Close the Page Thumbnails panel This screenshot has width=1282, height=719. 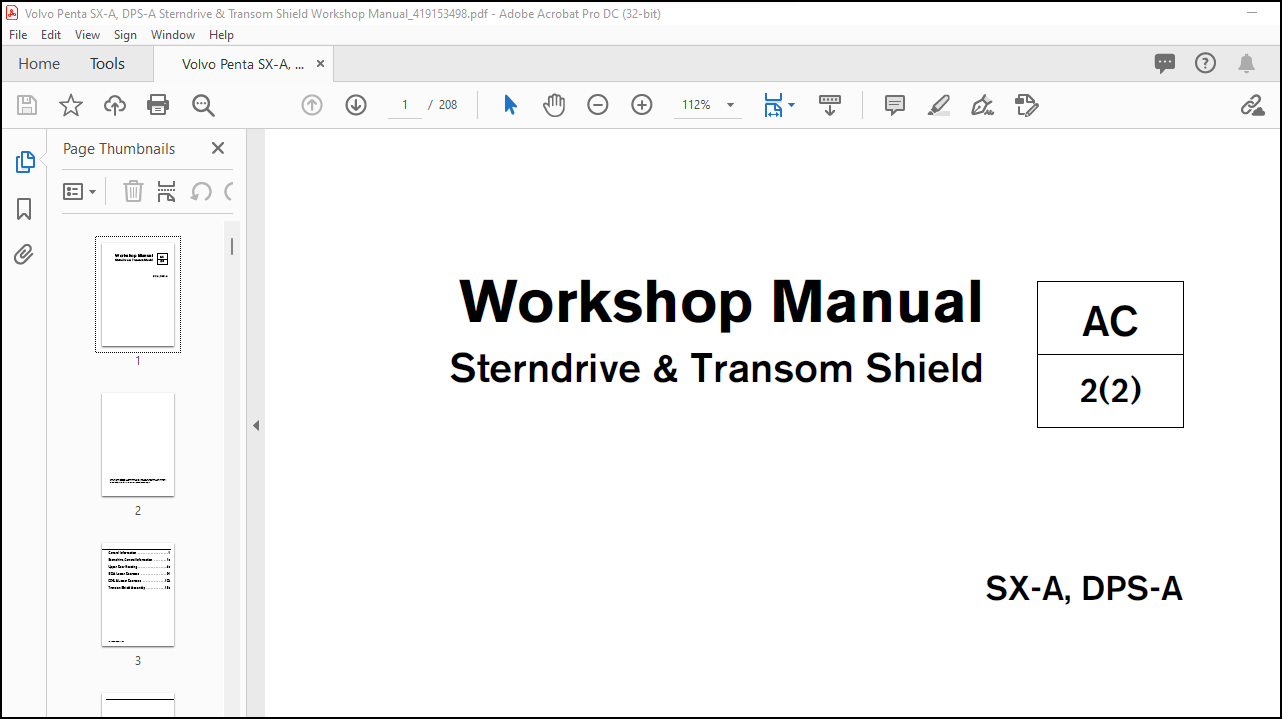click(x=218, y=148)
